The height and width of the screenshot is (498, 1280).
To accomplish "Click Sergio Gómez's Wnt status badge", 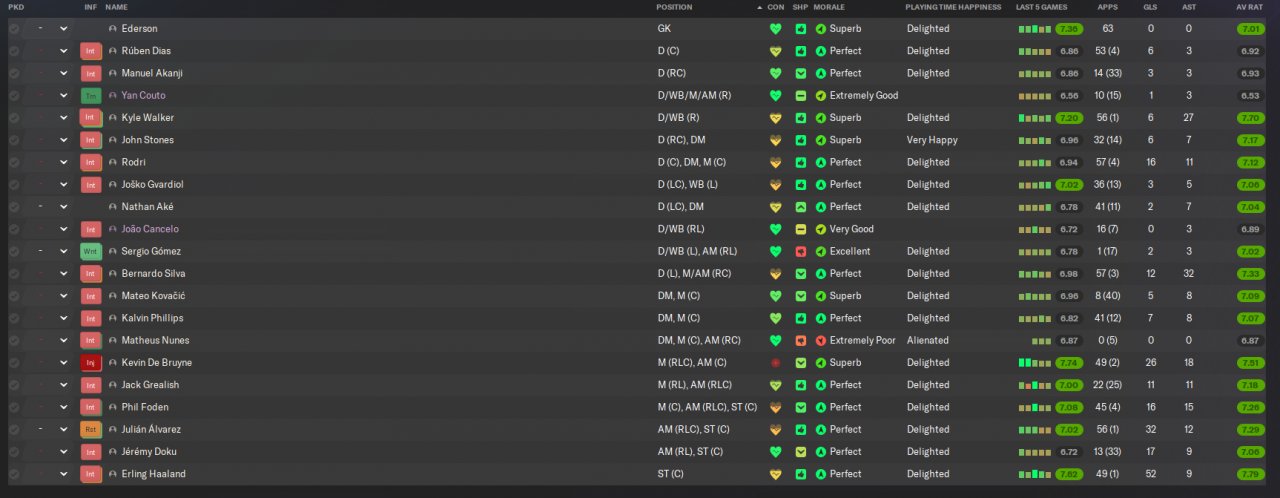I will pos(91,251).
